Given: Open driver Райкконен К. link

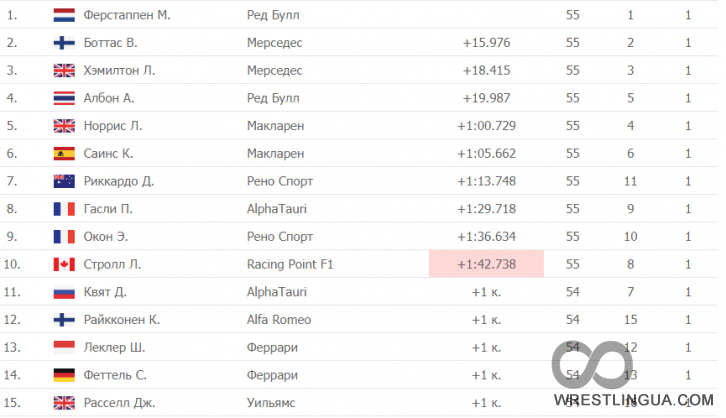Looking at the screenshot, I should click(122, 320).
